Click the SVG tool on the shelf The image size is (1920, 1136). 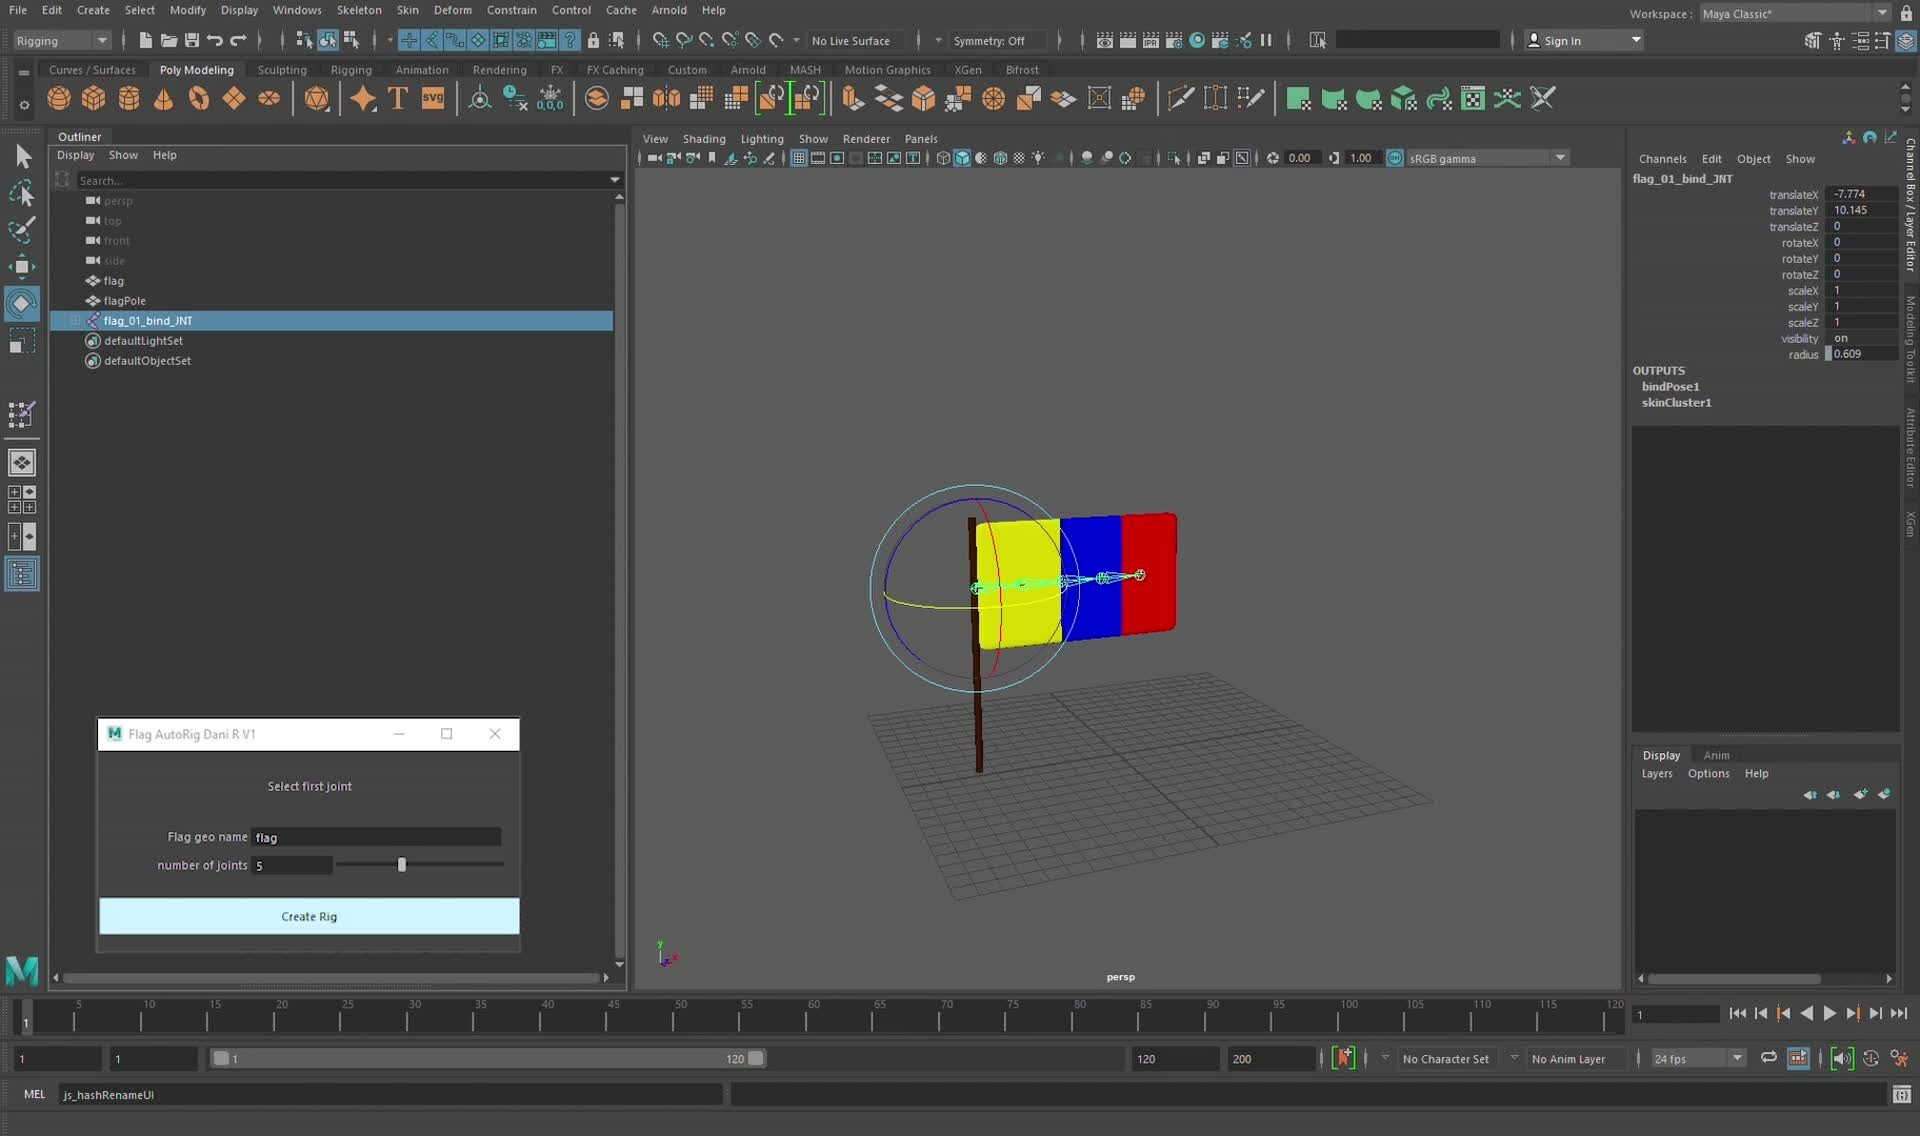click(433, 97)
